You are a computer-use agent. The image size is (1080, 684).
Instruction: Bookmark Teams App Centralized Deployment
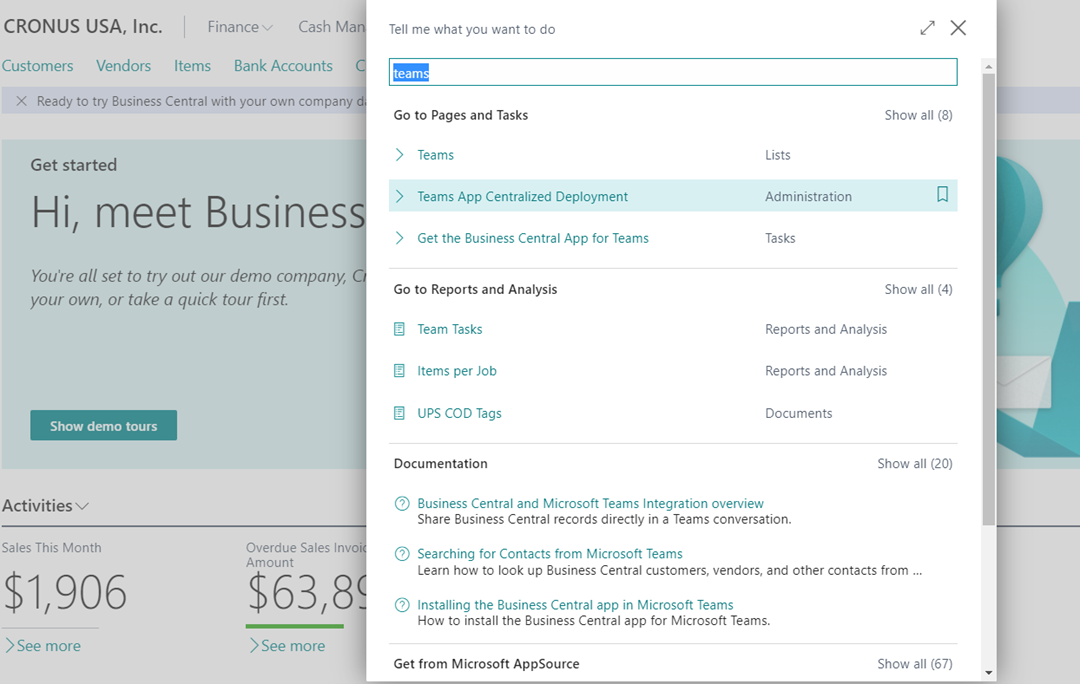[x=942, y=195]
